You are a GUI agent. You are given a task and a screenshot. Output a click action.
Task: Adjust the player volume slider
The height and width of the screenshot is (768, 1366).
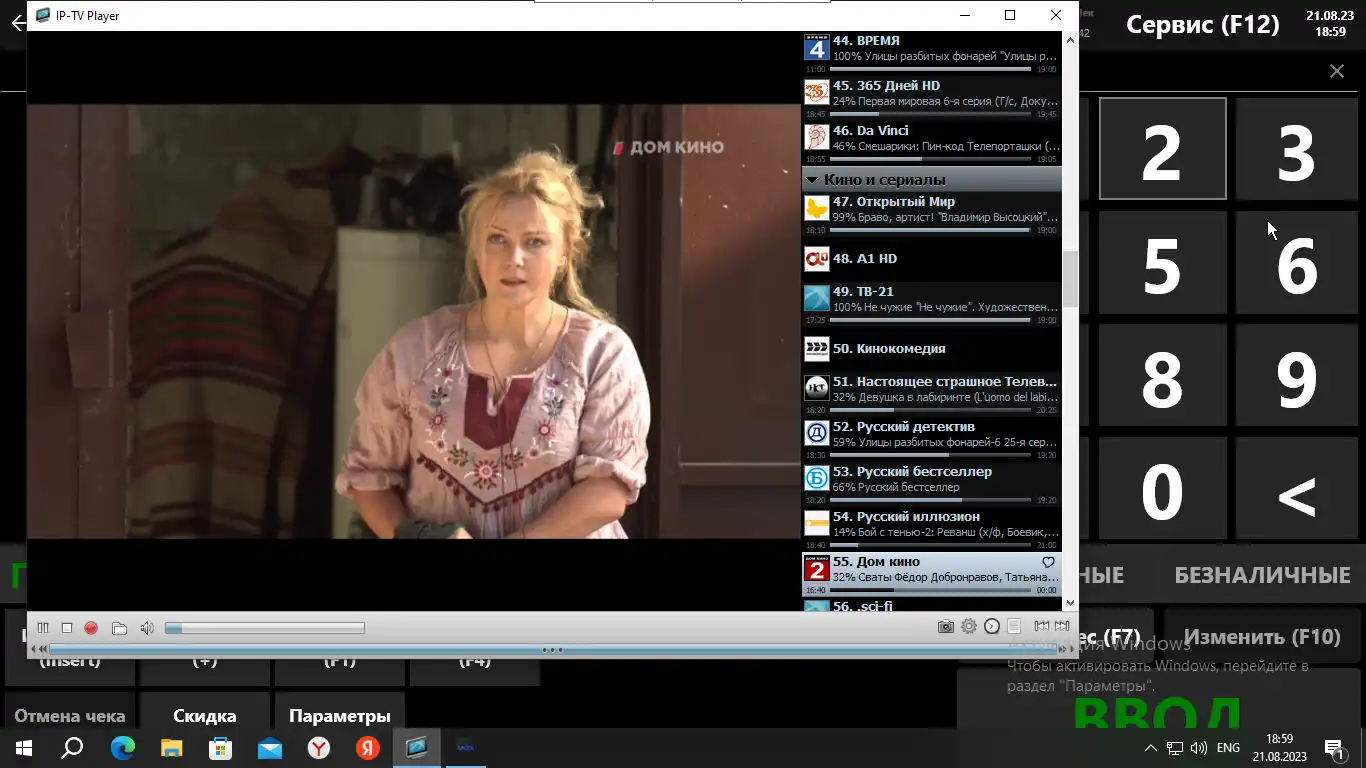pos(264,628)
